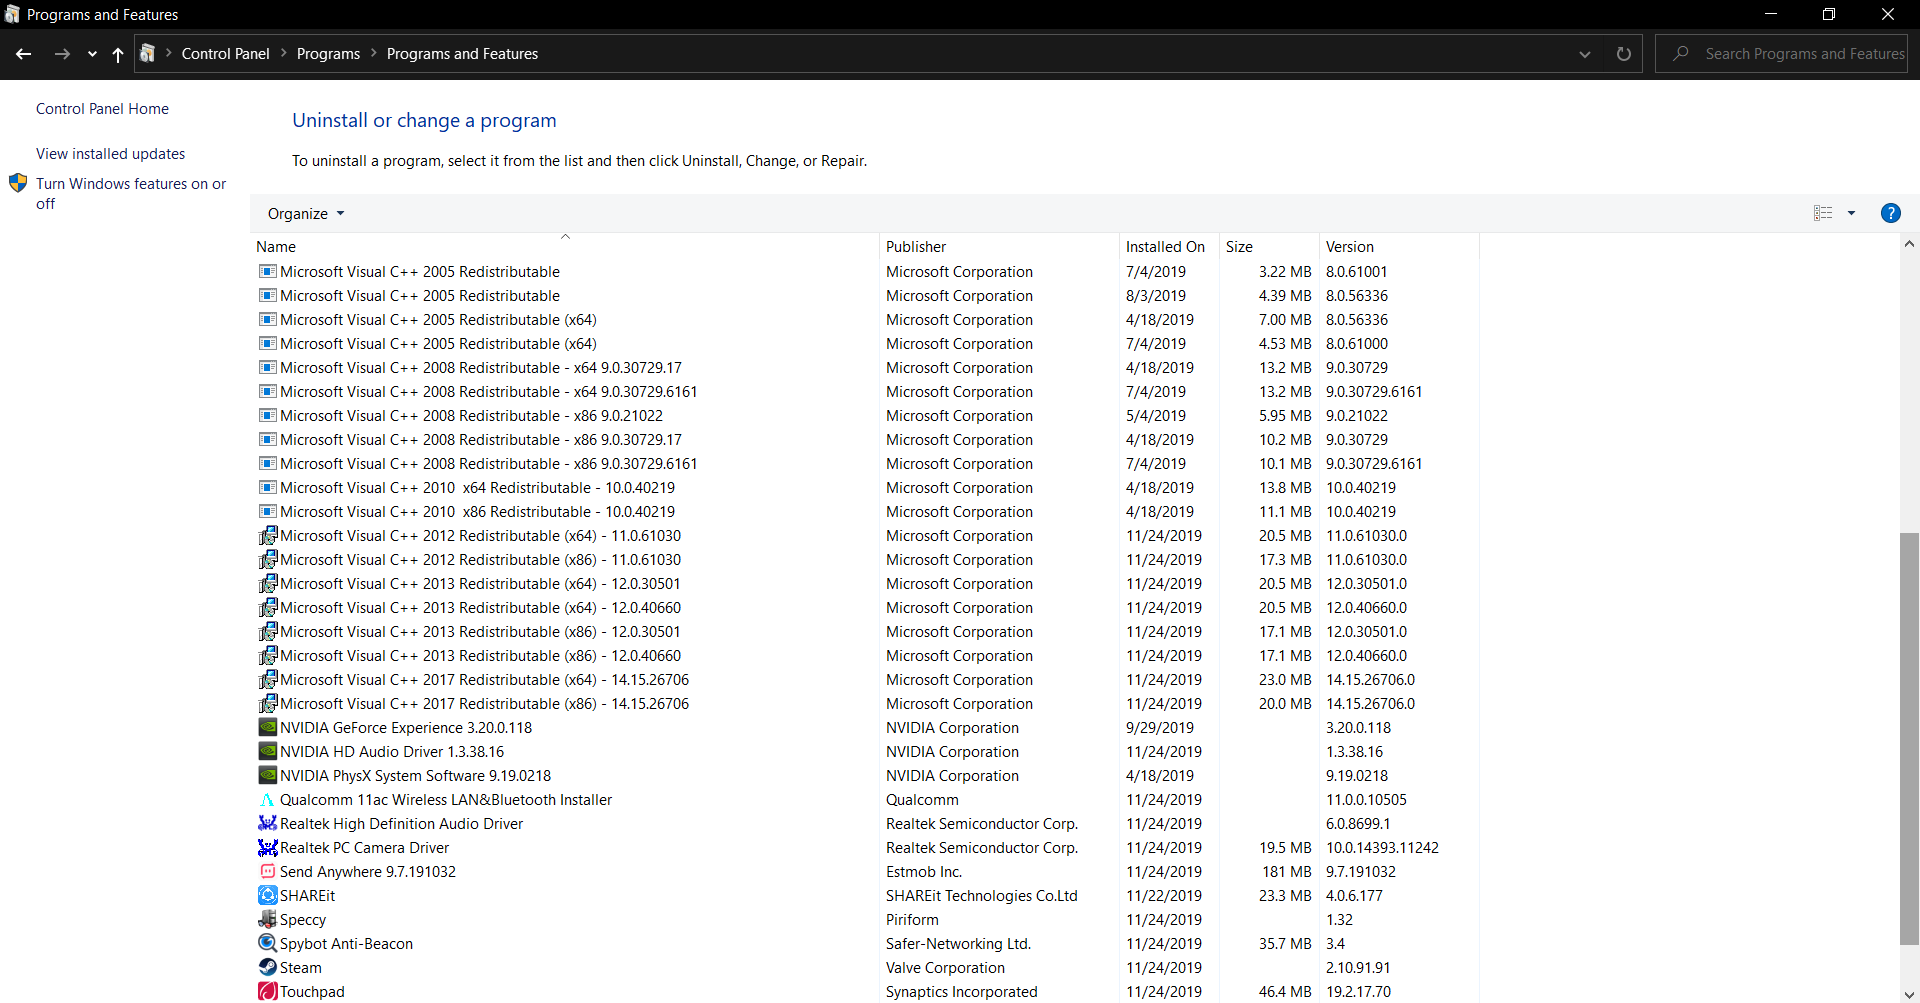The image size is (1920, 1003).
Task: Select the Speccy program icon
Action: point(267,919)
